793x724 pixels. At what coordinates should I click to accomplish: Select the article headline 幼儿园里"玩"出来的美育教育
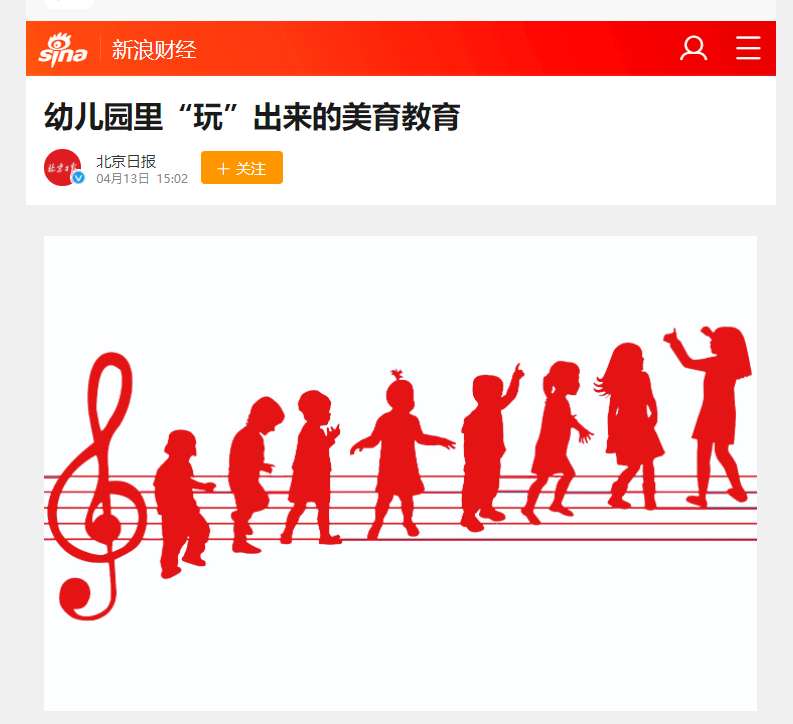252,117
